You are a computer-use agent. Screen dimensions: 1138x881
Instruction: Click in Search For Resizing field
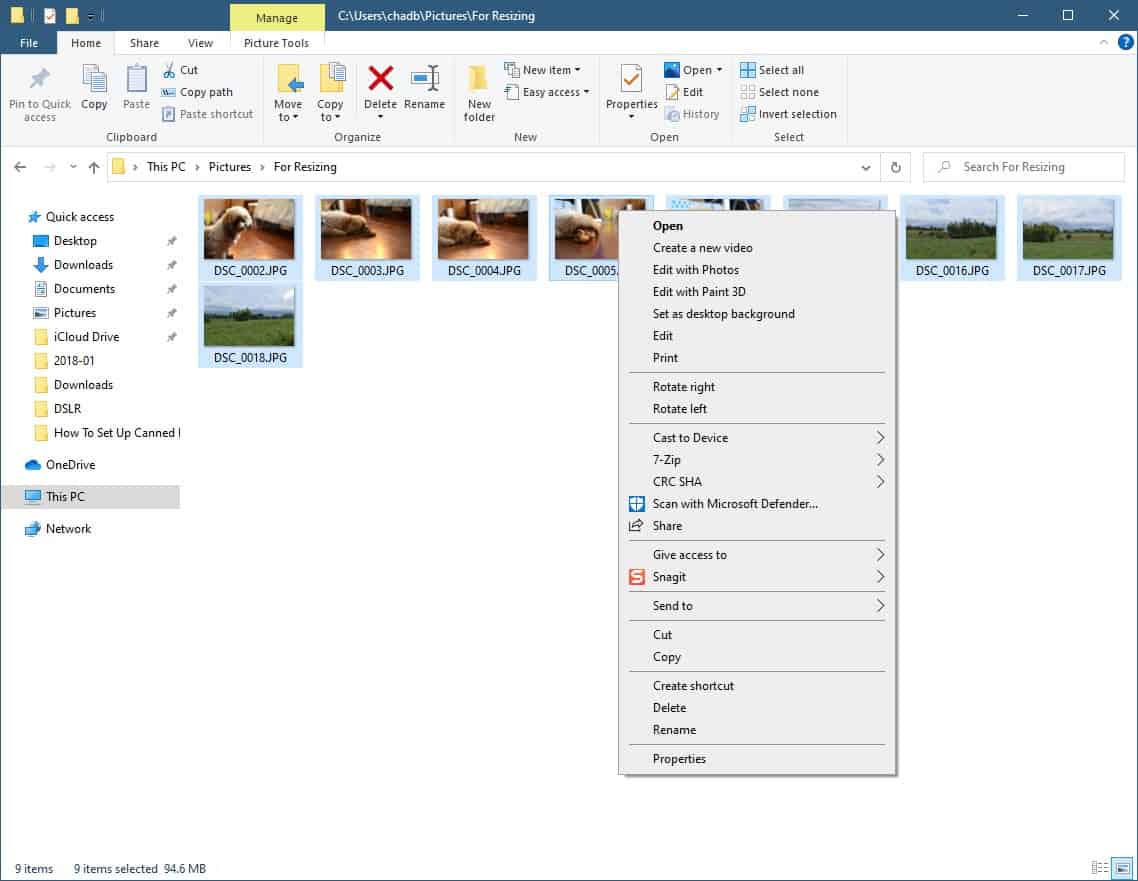[x=1023, y=167]
